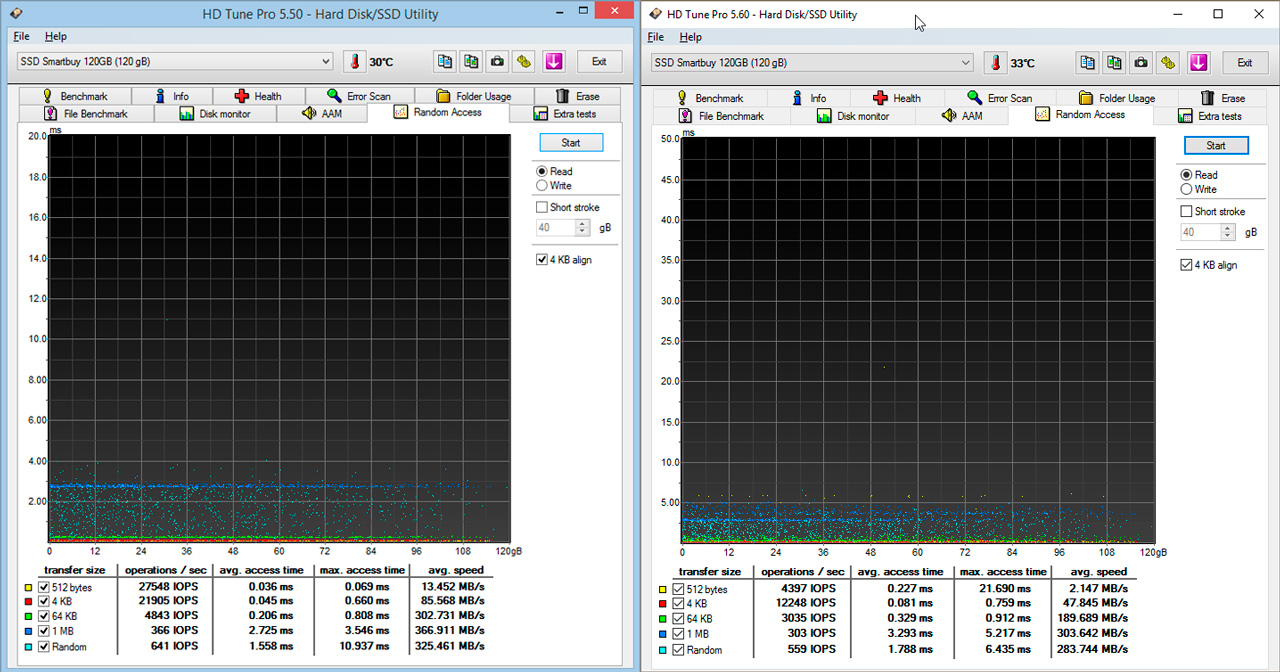1280x672 pixels.
Task: Click the blue 1 MB color swatch in HD Tune 5.50
Action: (27, 631)
